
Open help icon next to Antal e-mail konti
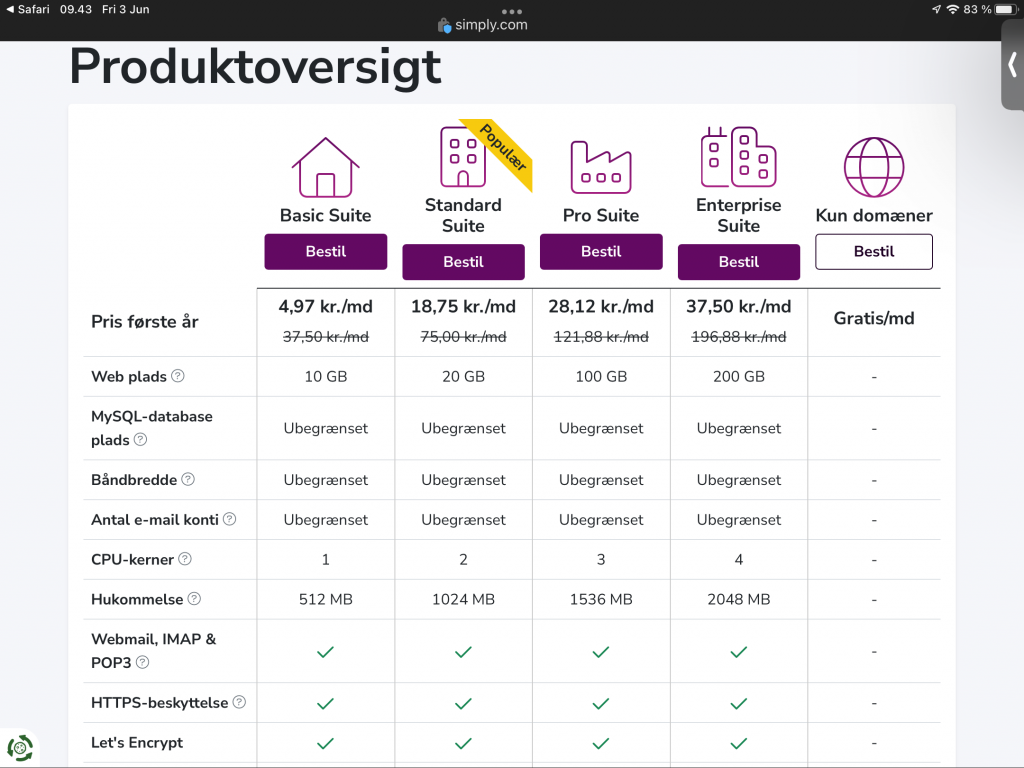[x=230, y=519]
